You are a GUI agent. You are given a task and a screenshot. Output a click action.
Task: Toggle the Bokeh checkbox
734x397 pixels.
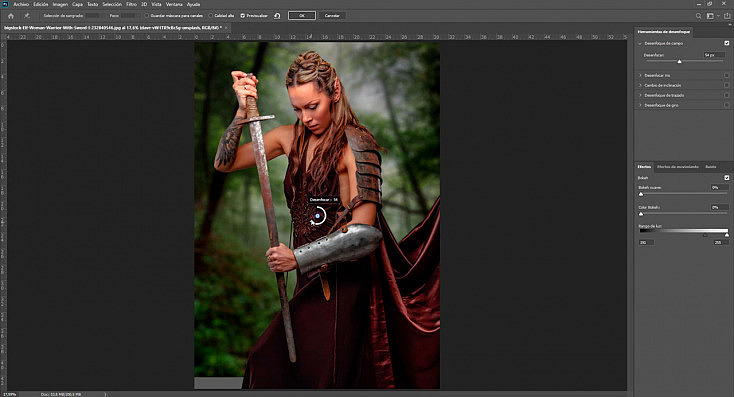727,178
